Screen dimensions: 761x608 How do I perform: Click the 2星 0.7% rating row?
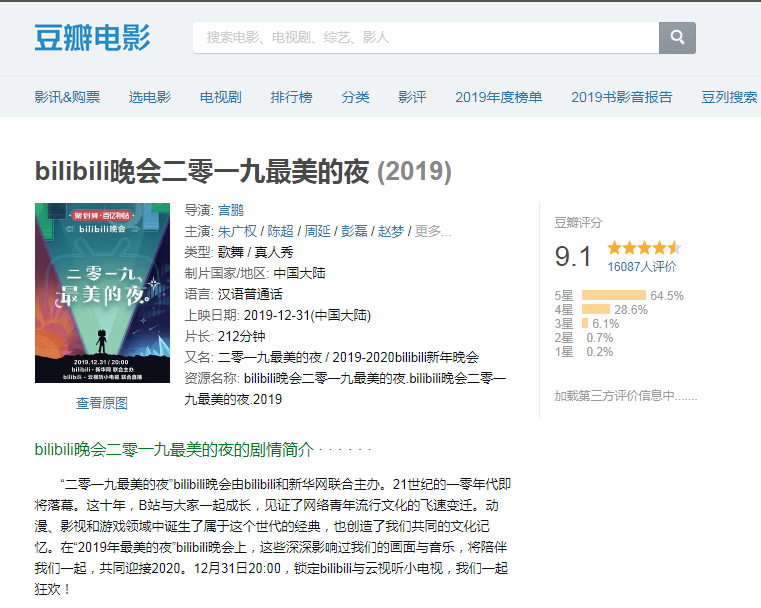[x=584, y=338]
